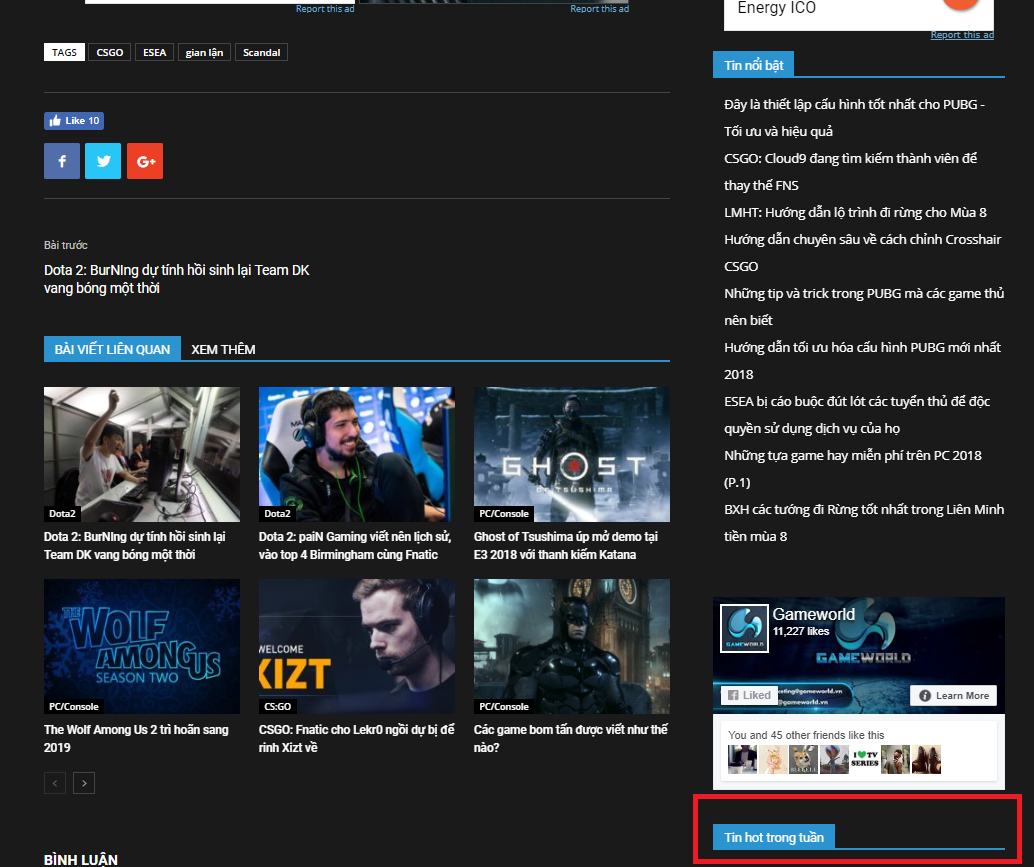Open The Wolf Among Us thumbnail
1034x867 pixels.
(x=142, y=646)
